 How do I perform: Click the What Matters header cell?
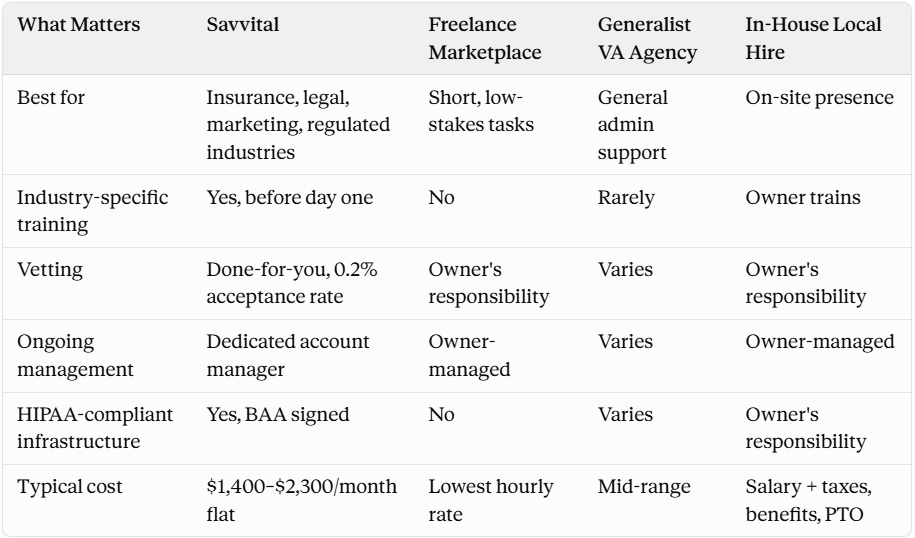79,25
